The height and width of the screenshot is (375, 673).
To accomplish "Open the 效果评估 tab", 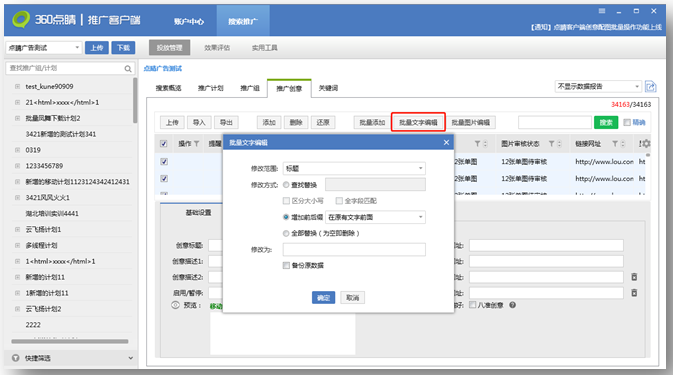I will pos(217,48).
